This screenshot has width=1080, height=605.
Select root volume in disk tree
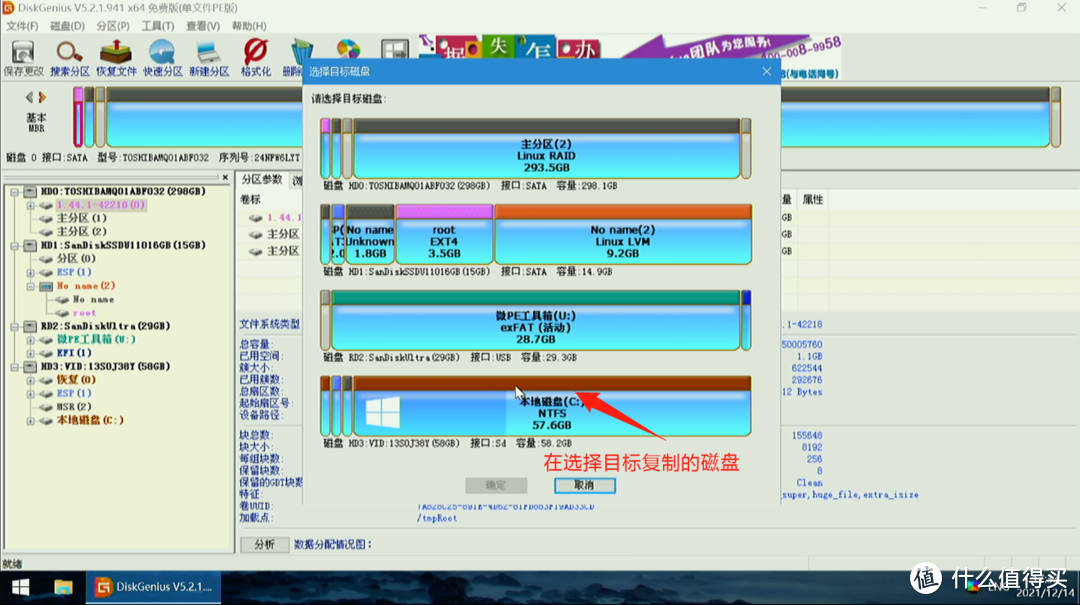[84, 313]
